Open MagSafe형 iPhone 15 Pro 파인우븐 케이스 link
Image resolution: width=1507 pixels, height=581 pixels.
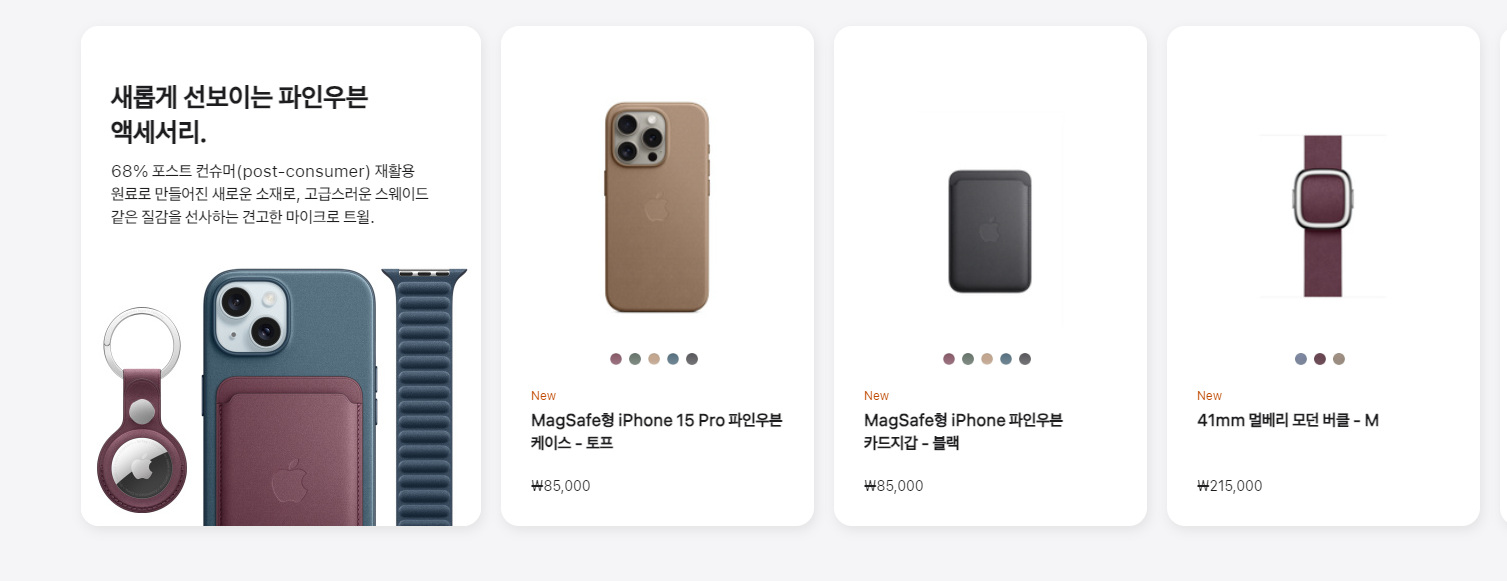[657, 431]
